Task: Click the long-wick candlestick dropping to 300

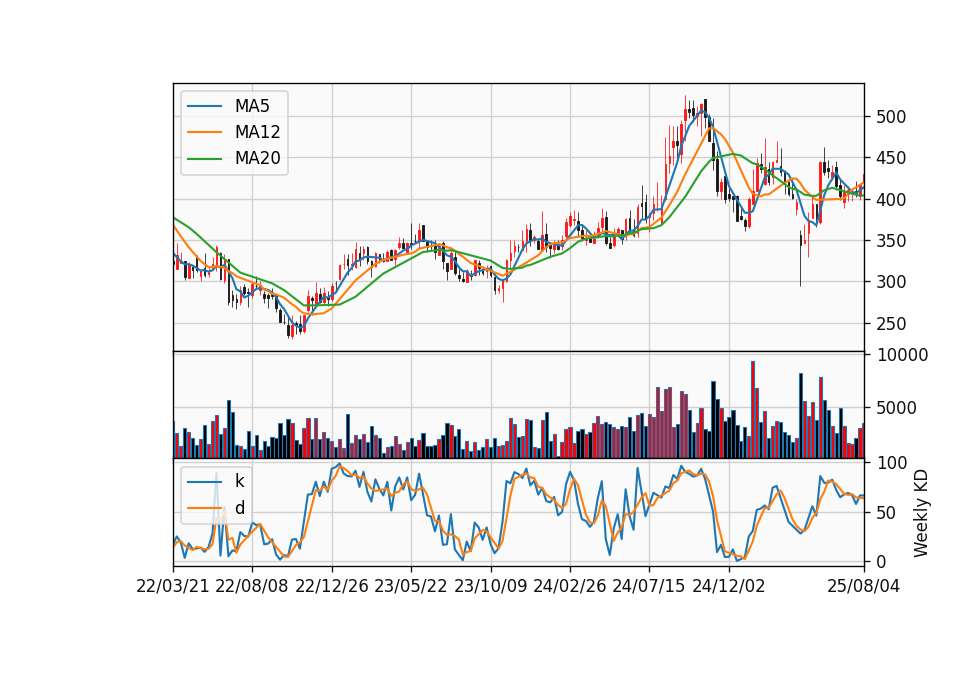Action: [x=800, y=258]
